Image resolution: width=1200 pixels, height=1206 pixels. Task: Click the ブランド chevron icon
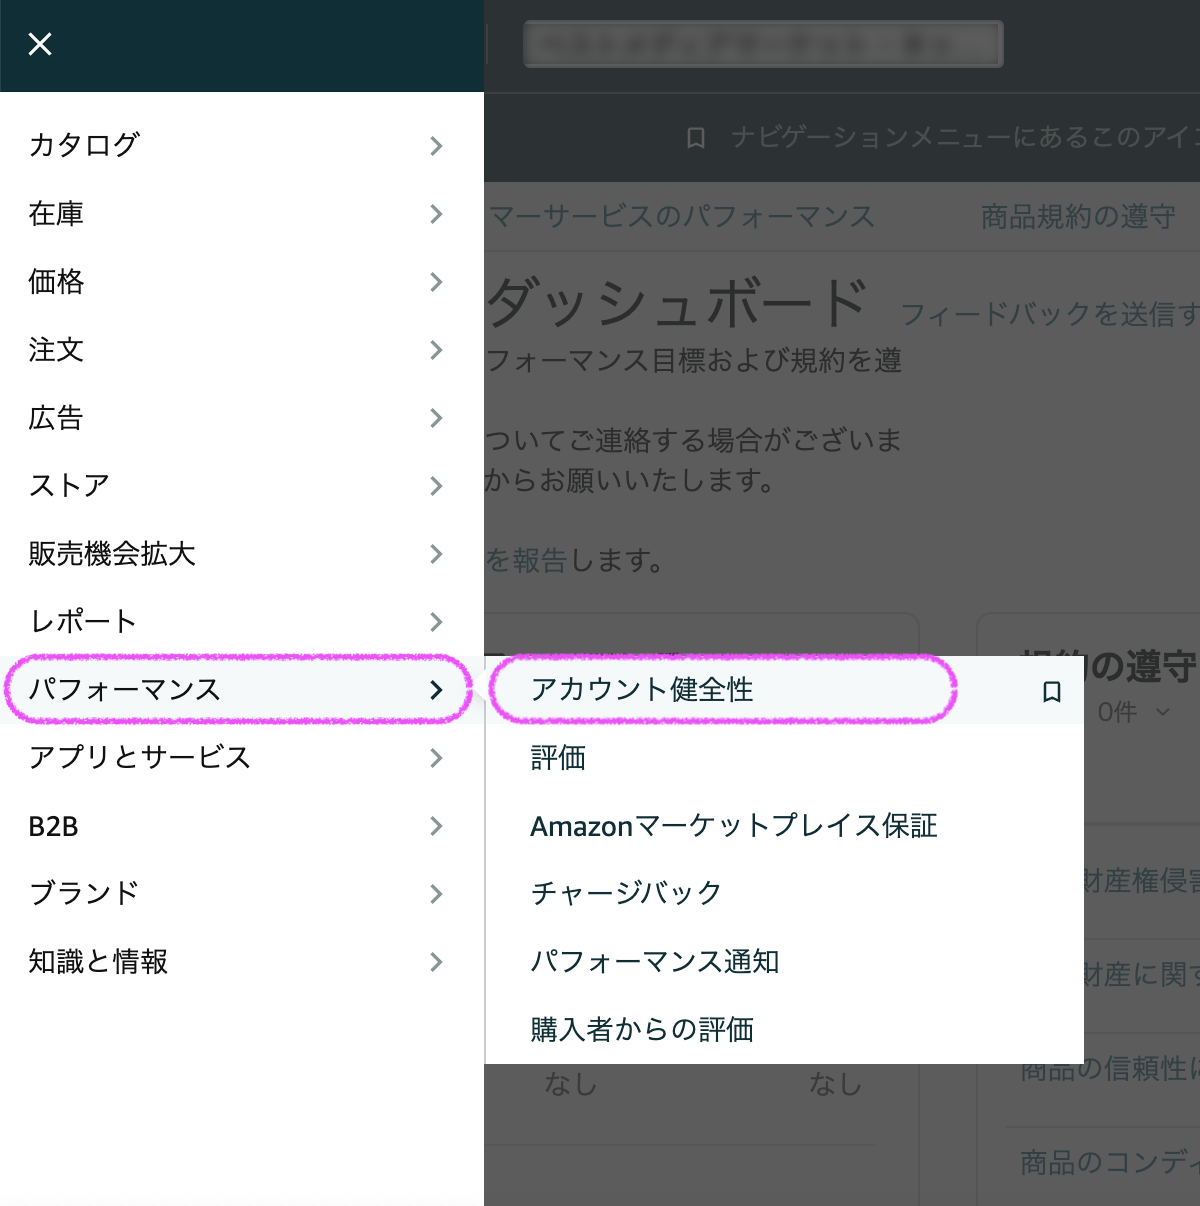coord(436,894)
